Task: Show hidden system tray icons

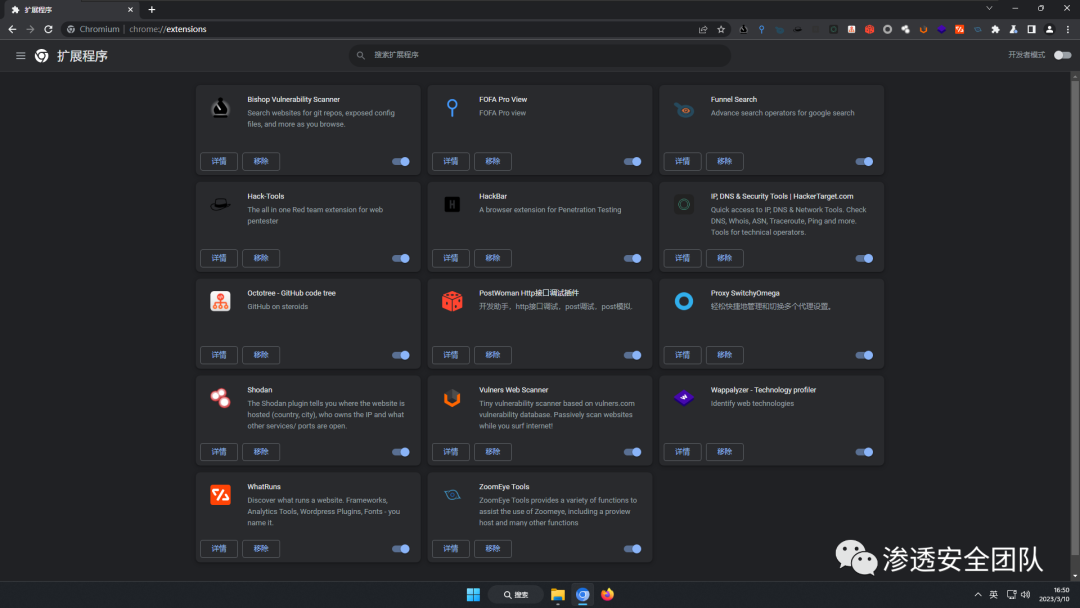Action: coord(977,595)
